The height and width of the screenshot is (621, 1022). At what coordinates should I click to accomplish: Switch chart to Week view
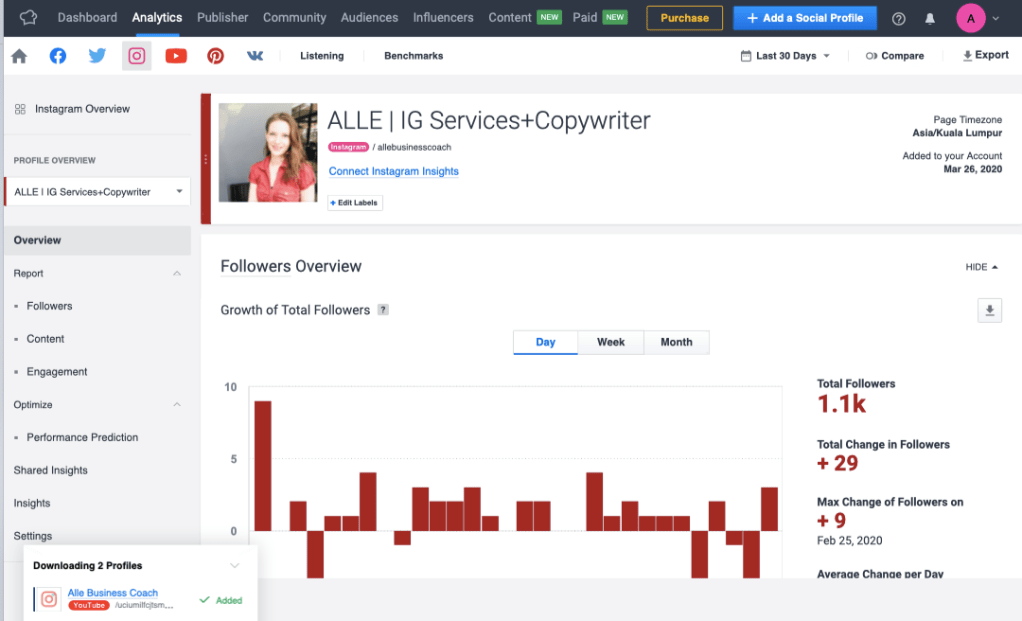click(x=610, y=342)
